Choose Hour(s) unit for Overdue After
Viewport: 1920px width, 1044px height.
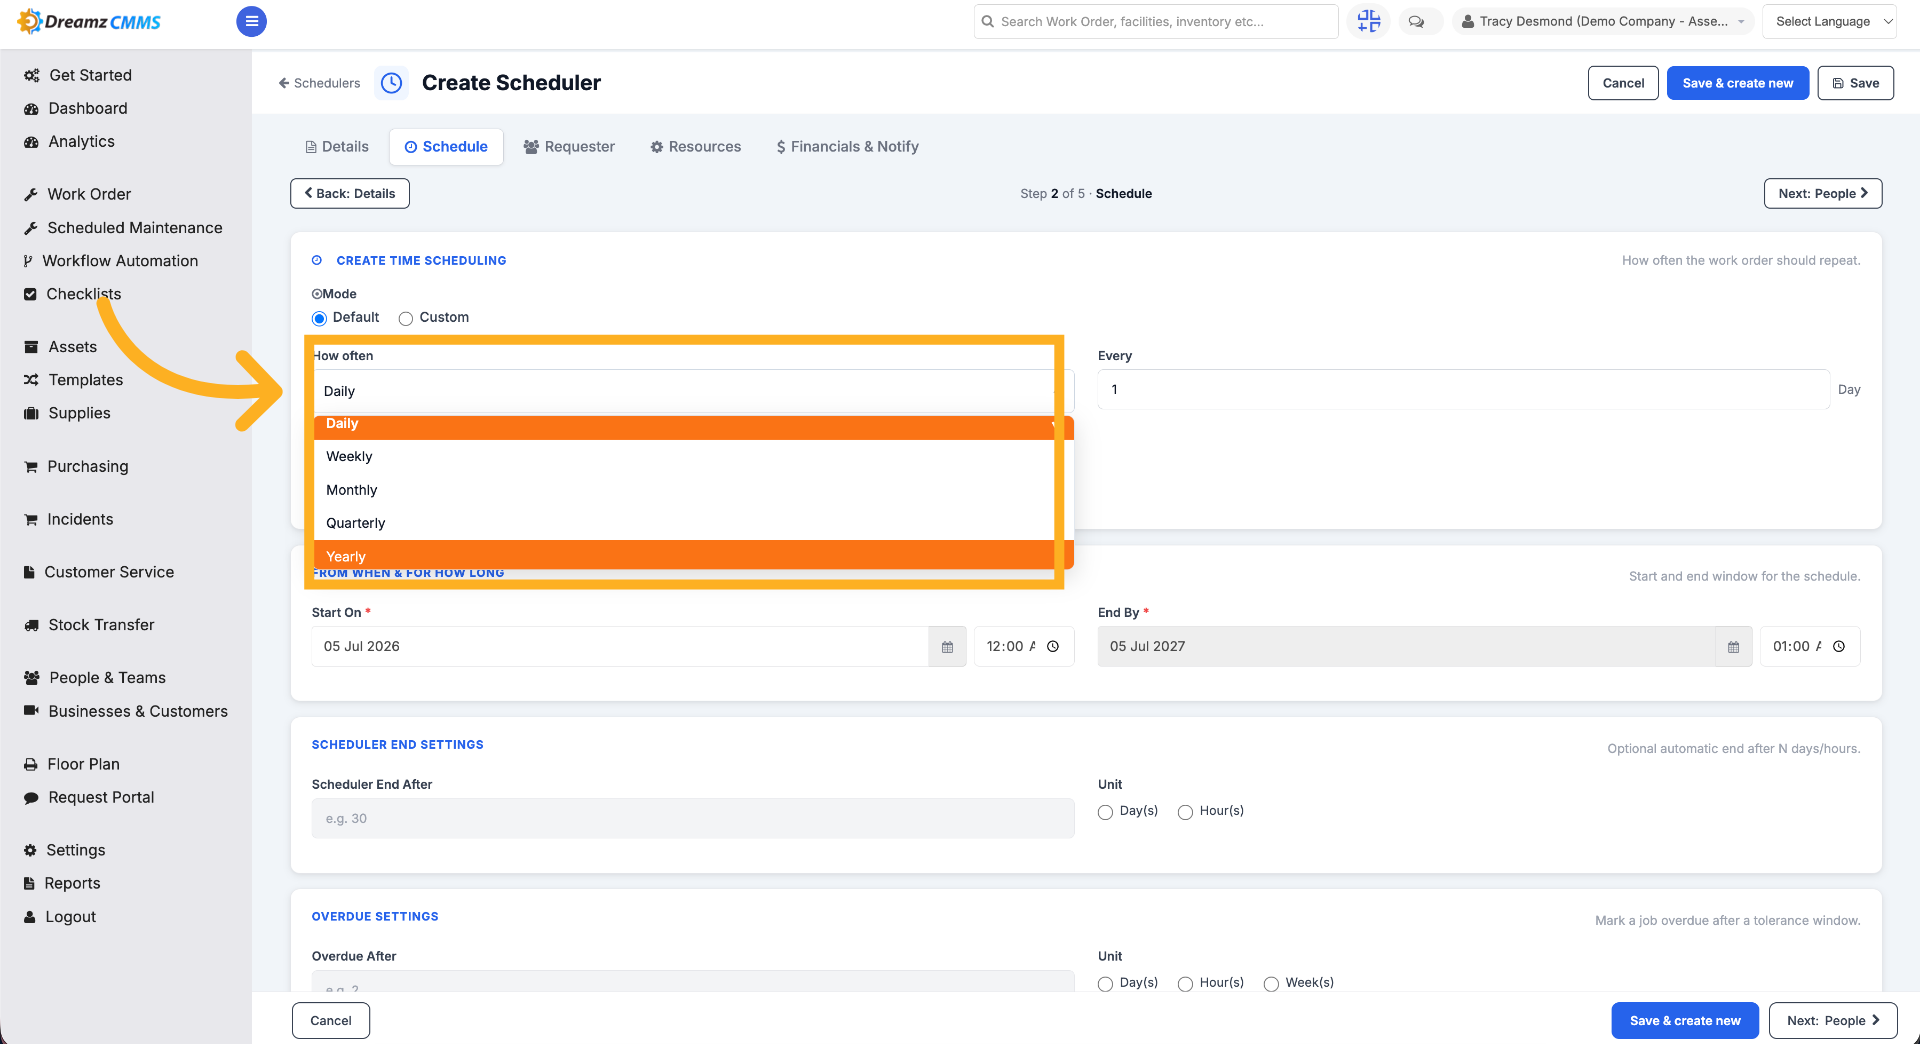[x=1185, y=984]
